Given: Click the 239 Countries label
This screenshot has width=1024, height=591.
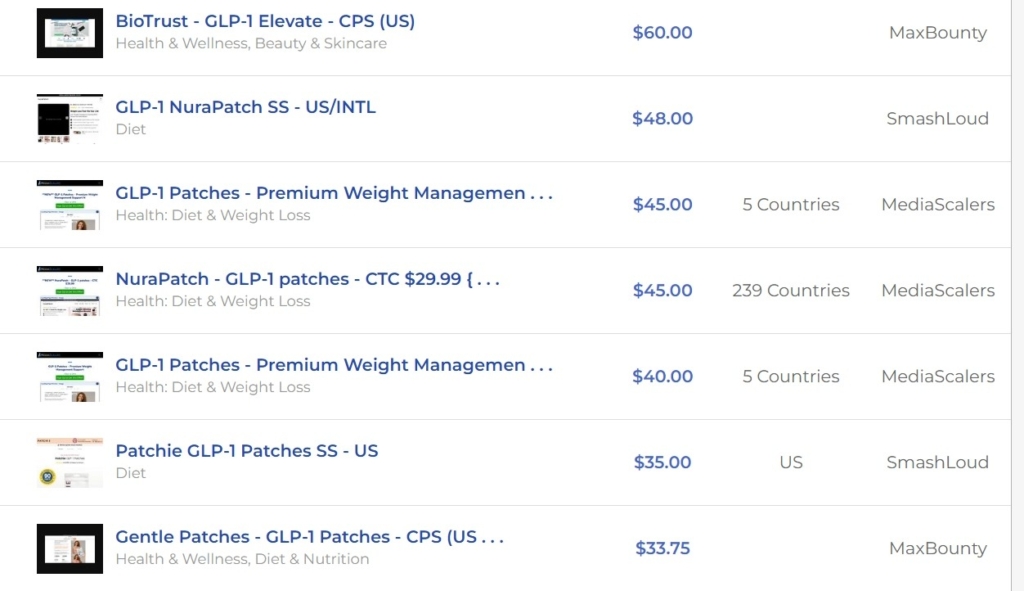Looking at the screenshot, I should point(791,291).
